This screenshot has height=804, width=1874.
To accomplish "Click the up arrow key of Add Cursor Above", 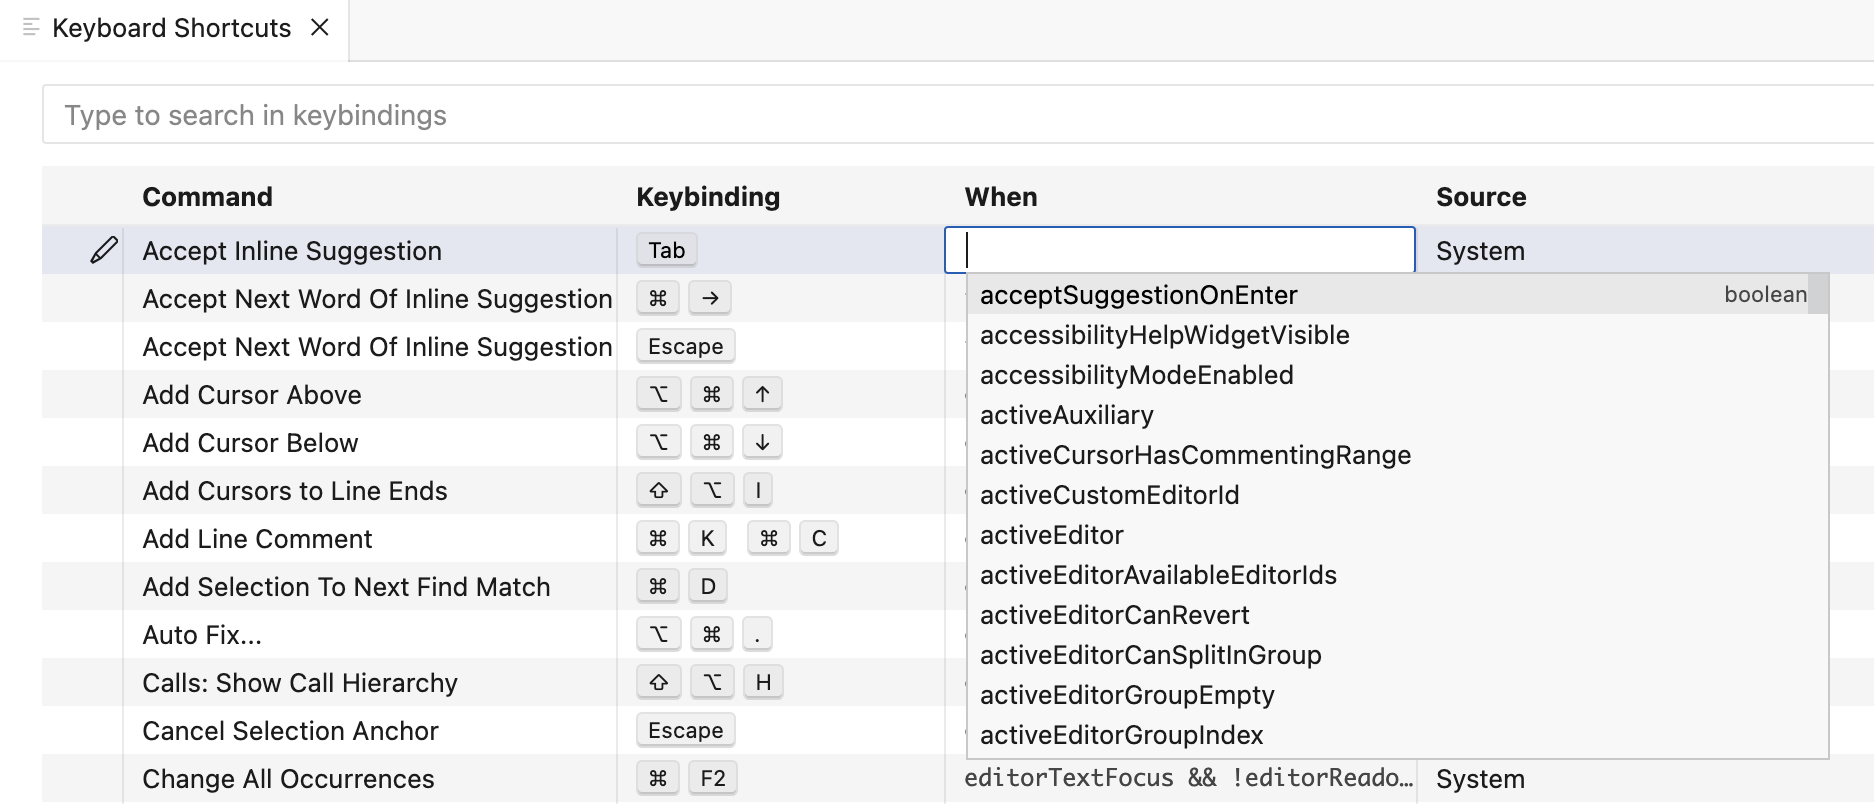I will (762, 394).
